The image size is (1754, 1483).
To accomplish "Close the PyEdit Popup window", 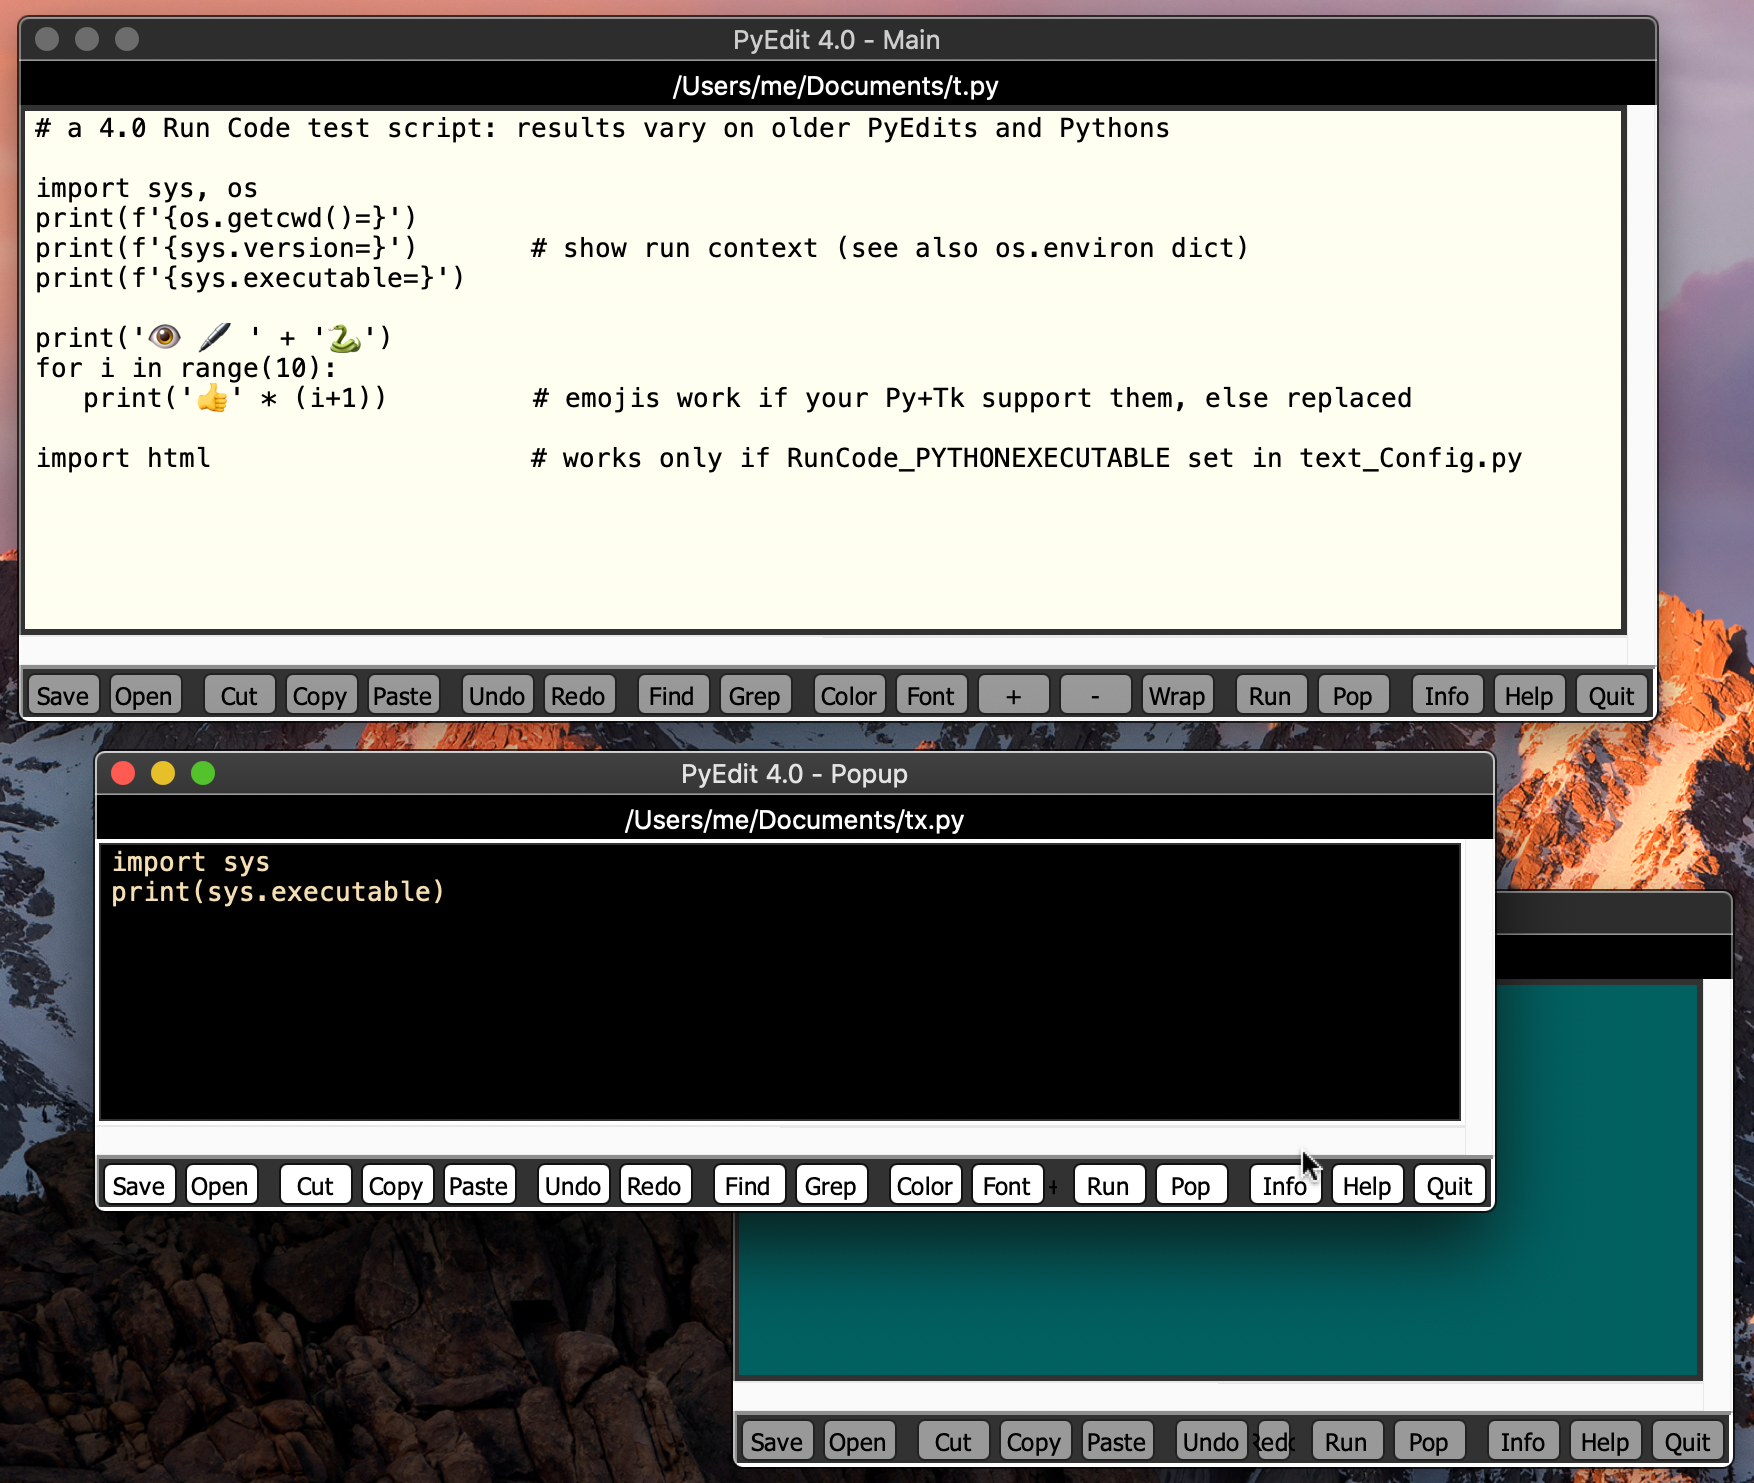I will click(x=123, y=773).
